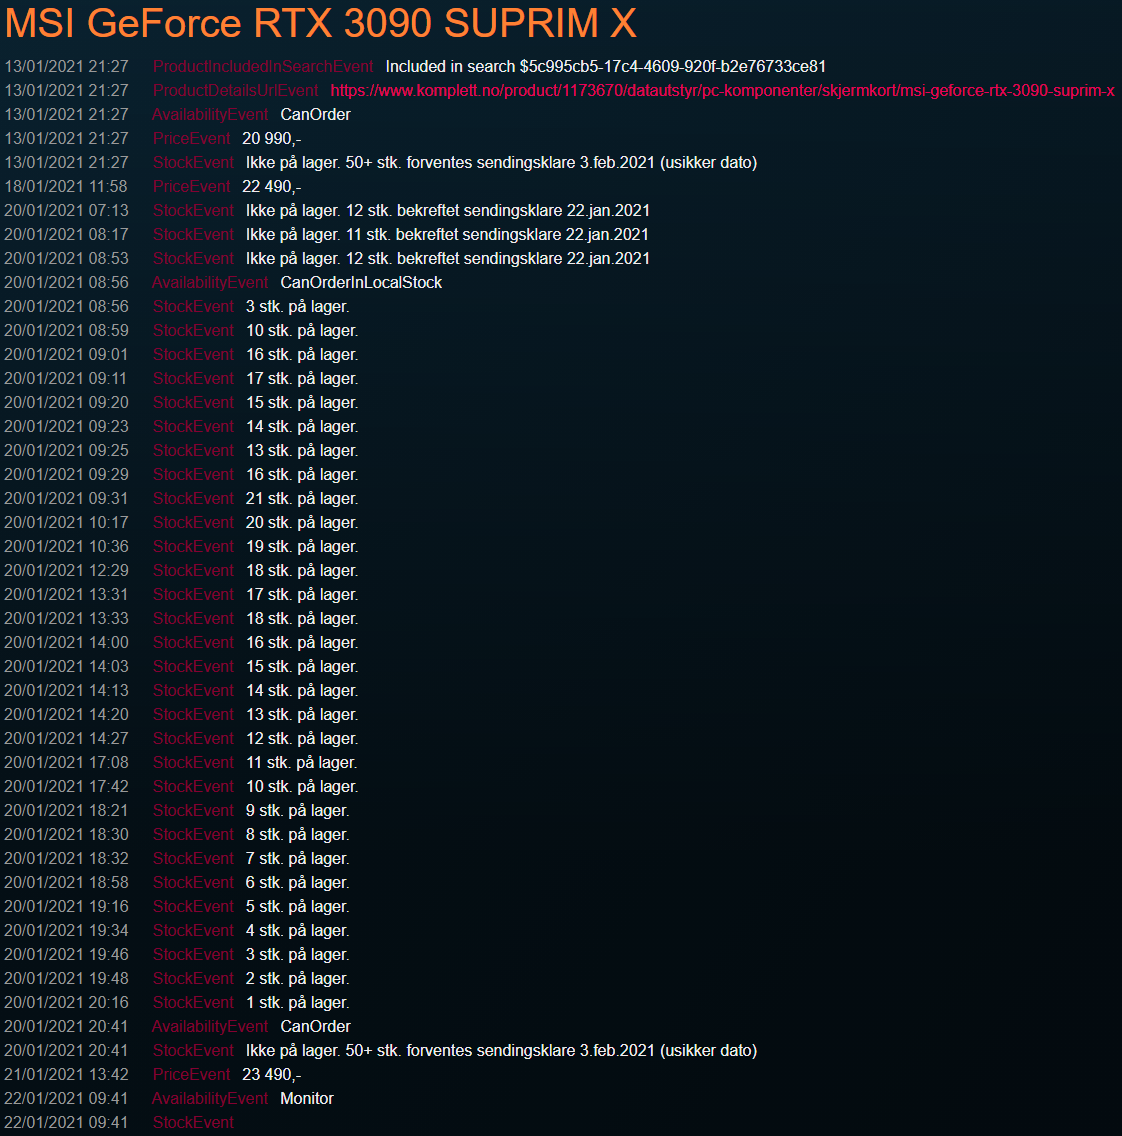Select timestamp 20/01/2021 20:16

66,1003
